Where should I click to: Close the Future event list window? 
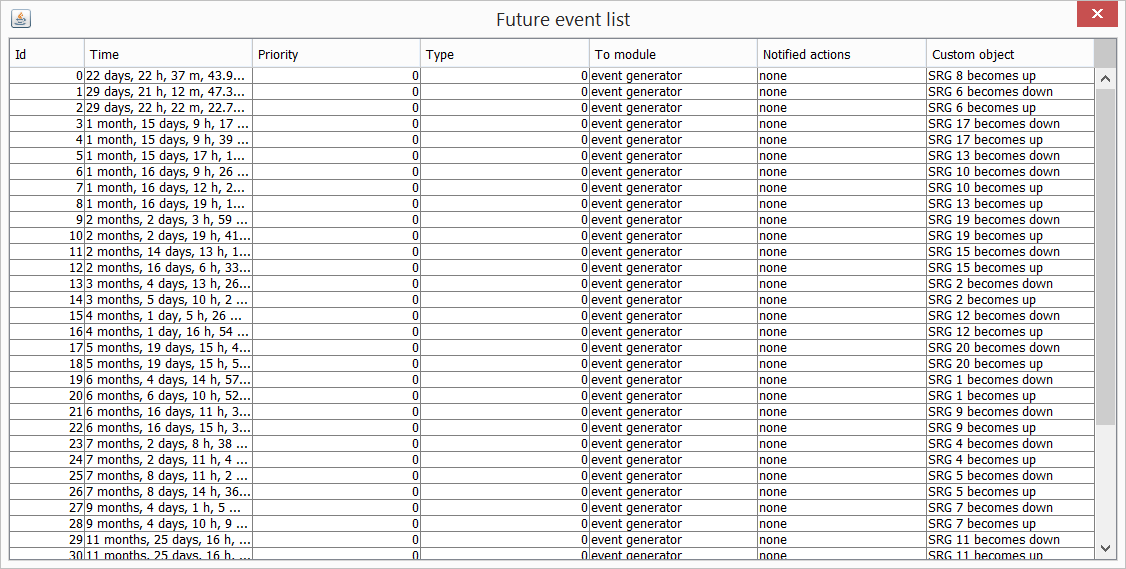point(1097,14)
